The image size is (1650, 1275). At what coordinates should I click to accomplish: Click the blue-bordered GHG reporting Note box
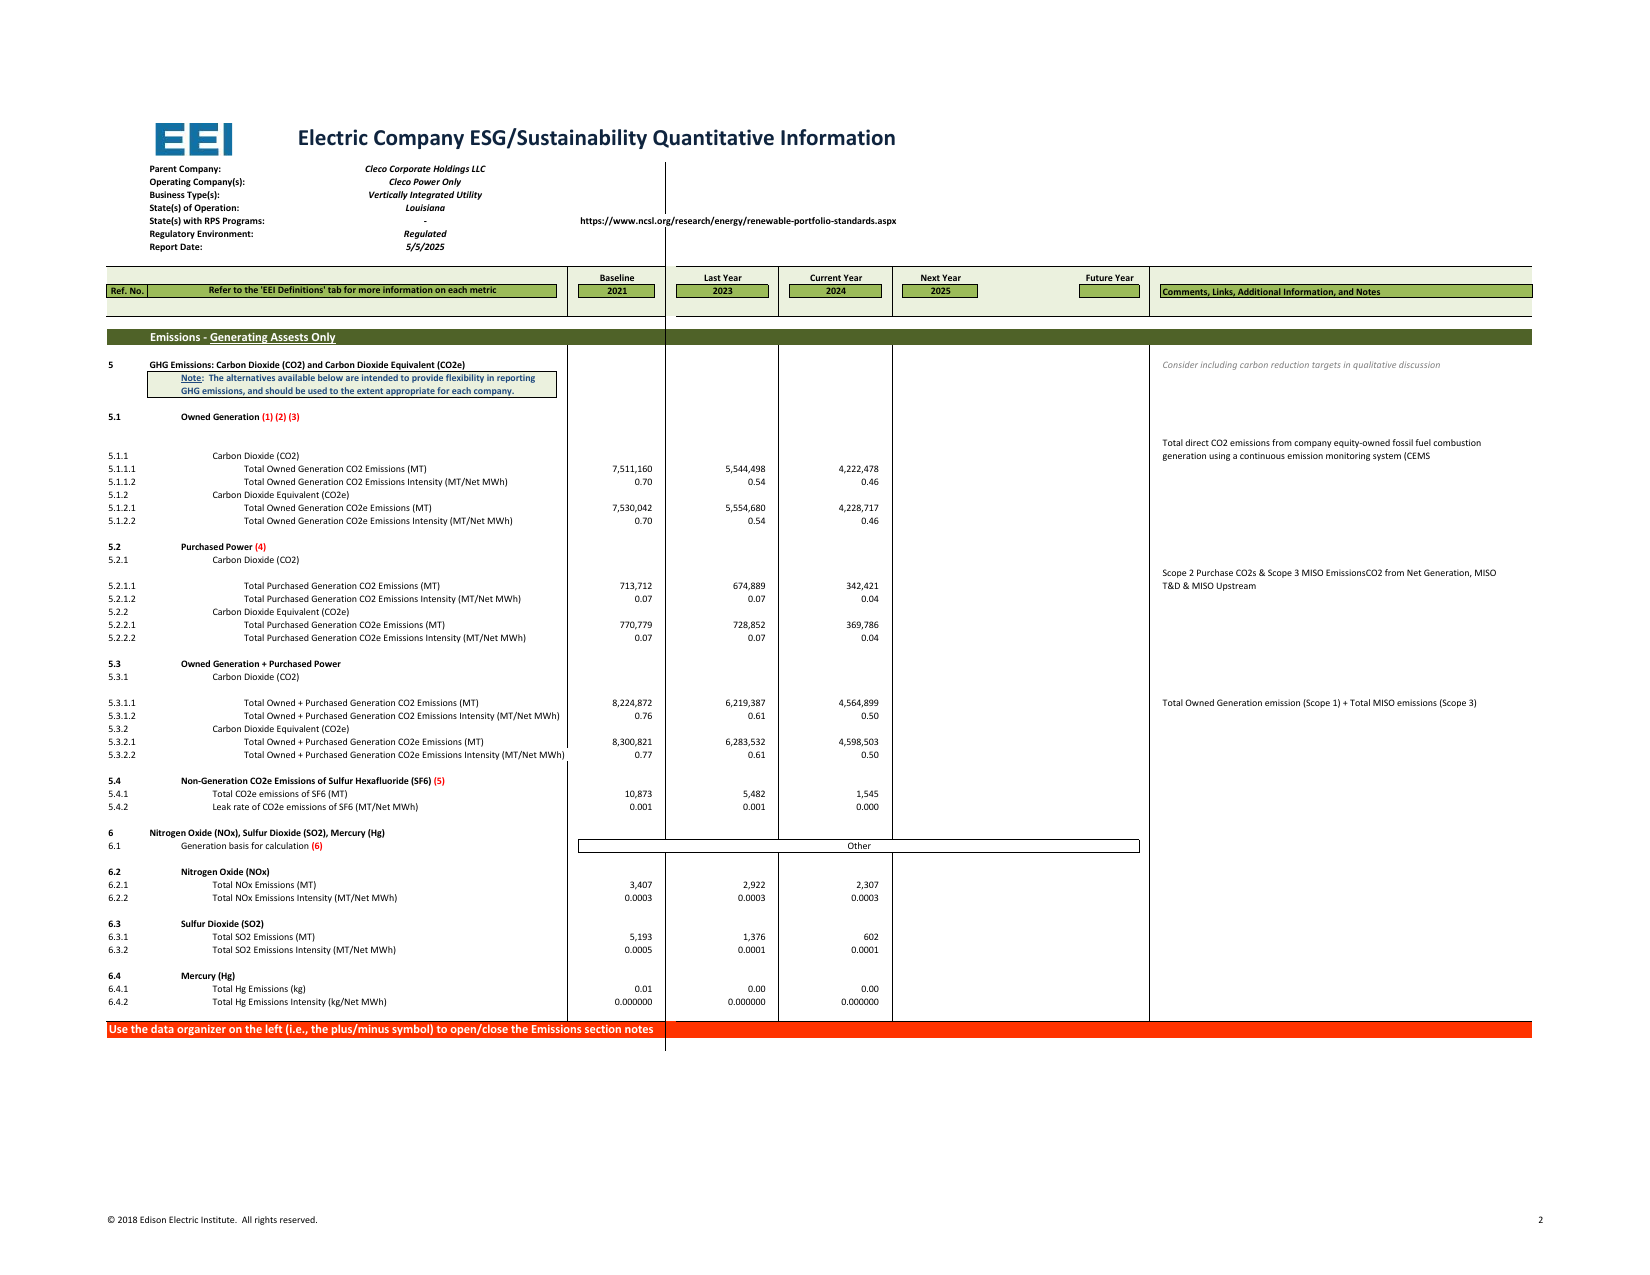click(352, 385)
